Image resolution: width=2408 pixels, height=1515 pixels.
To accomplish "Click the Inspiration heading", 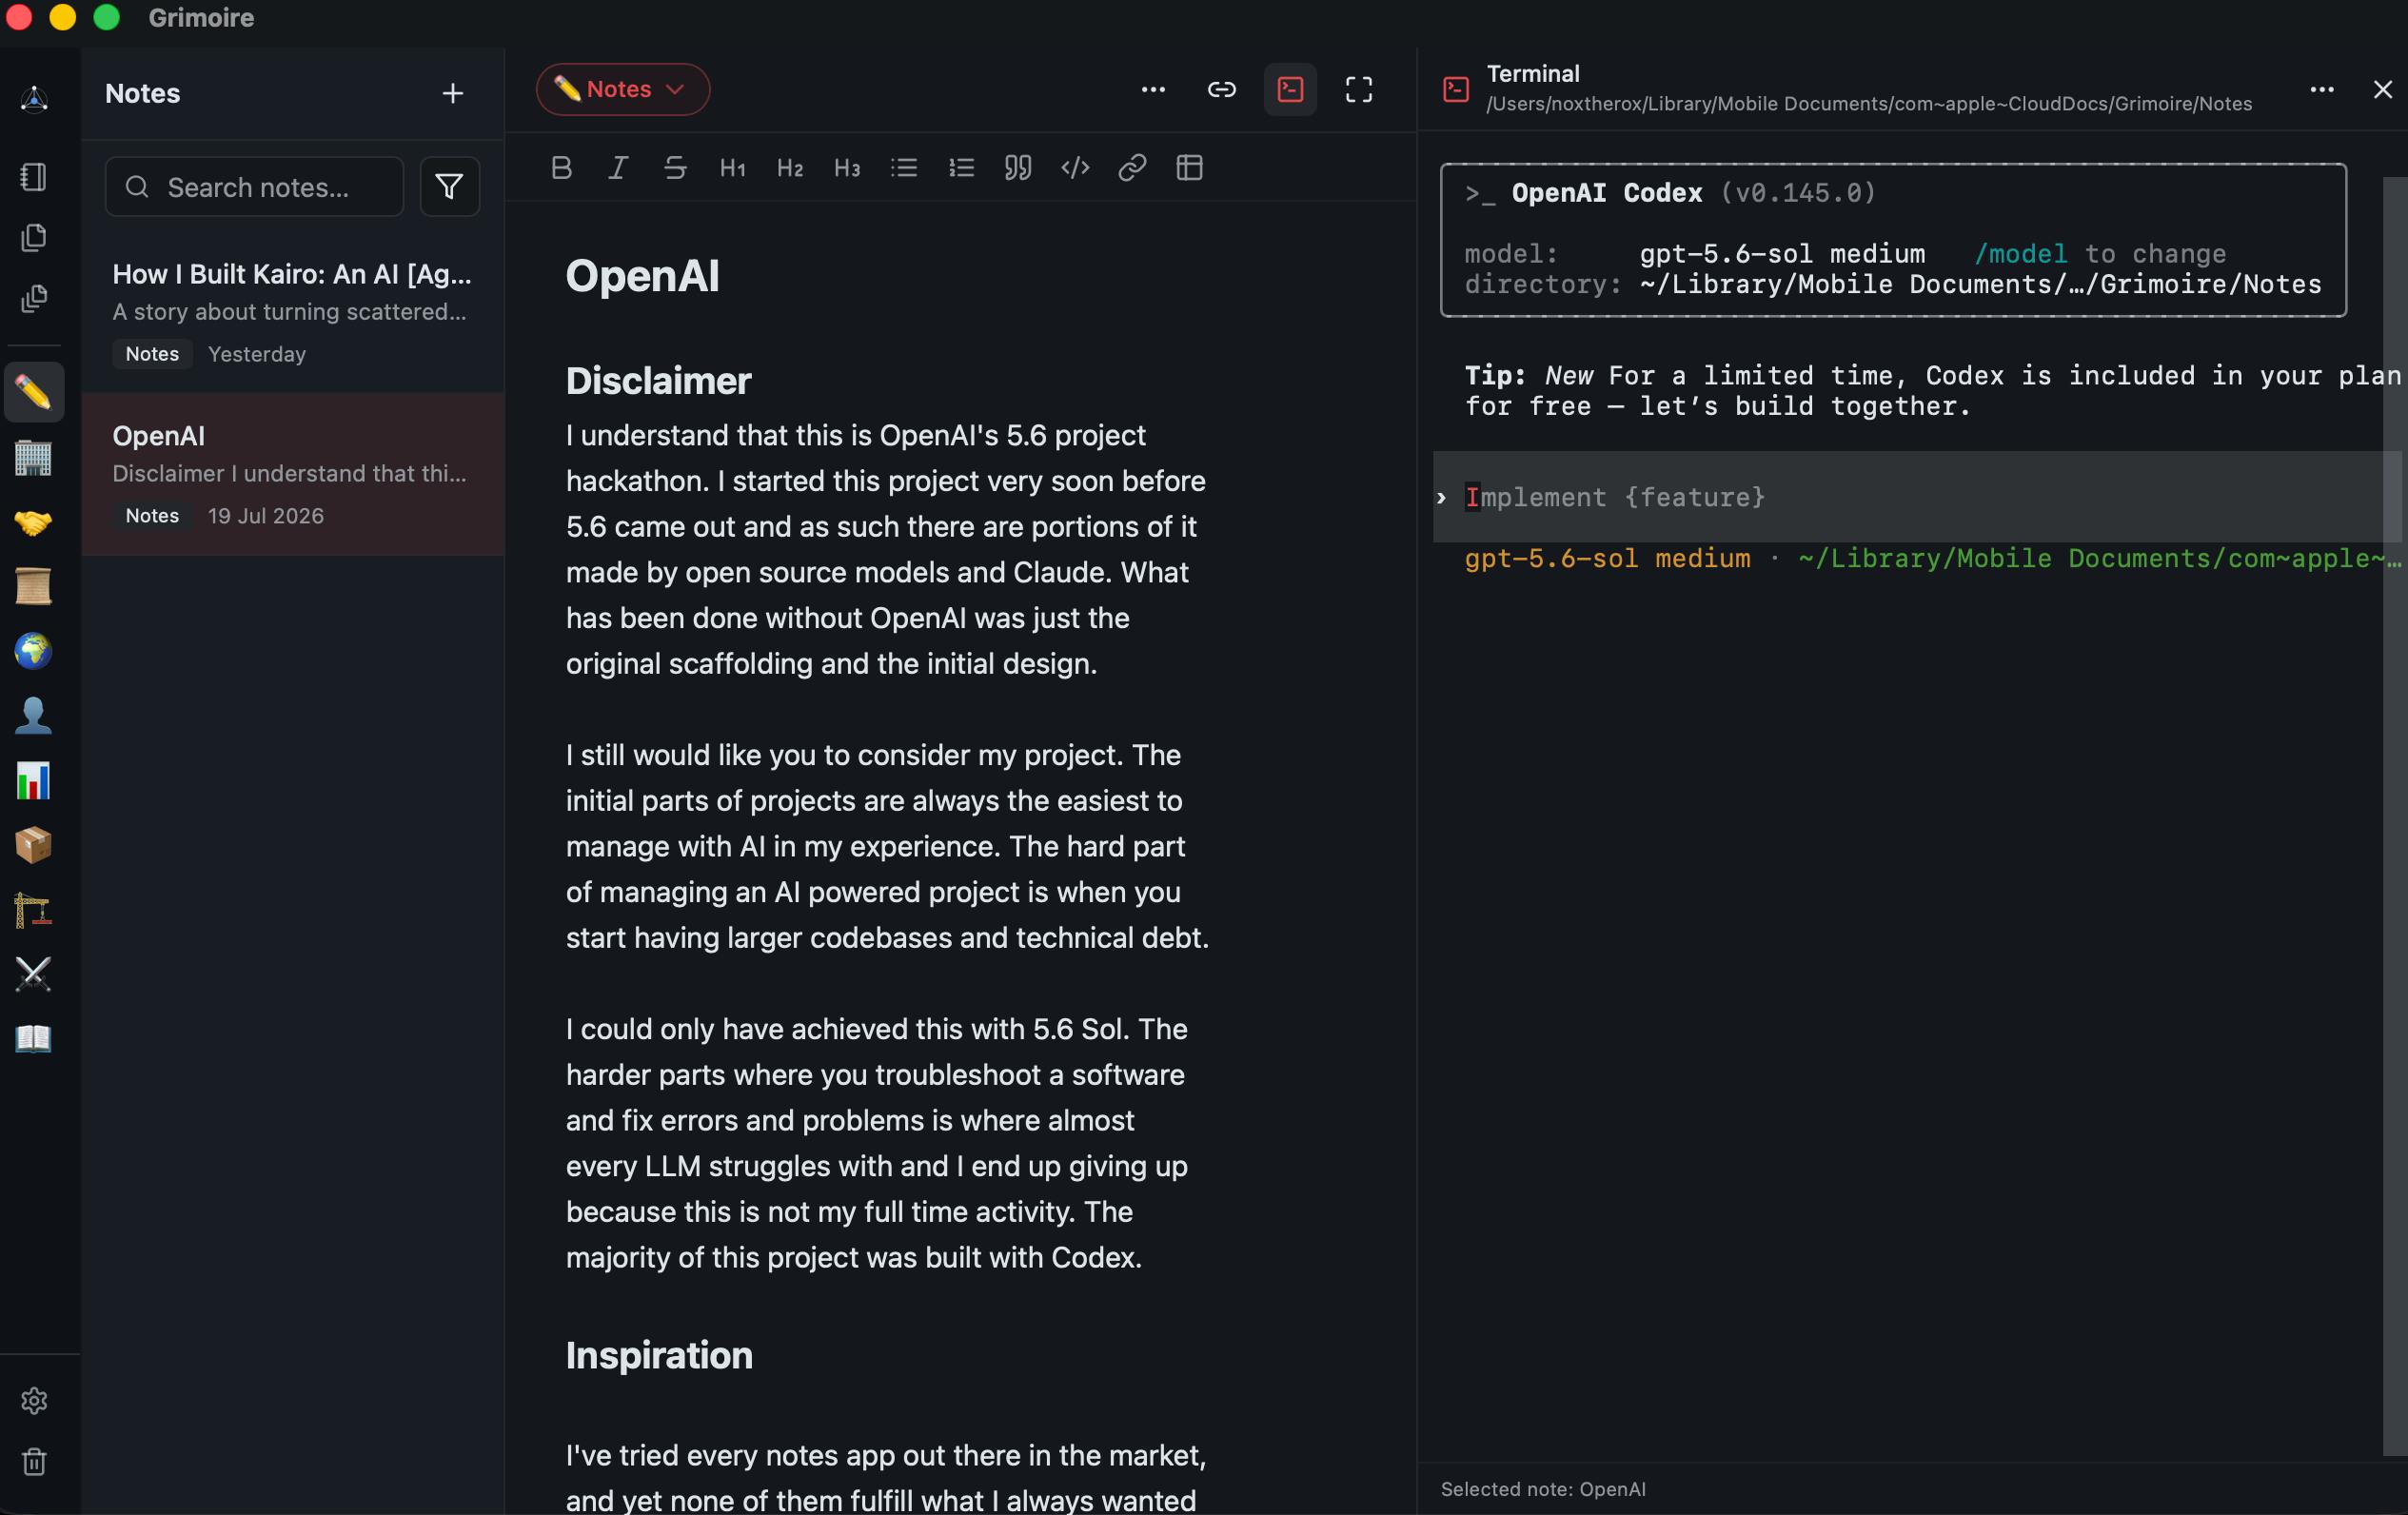I will coord(659,1355).
